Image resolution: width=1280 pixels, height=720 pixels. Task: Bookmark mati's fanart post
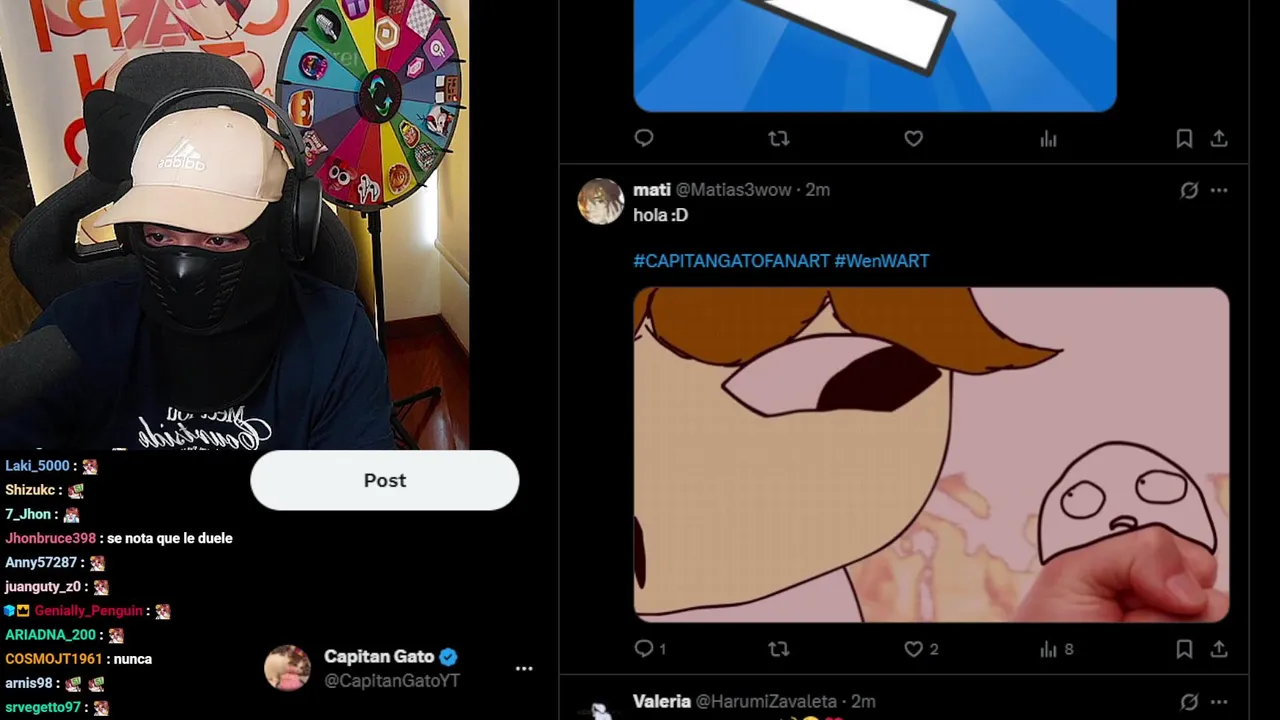[x=1184, y=649]
